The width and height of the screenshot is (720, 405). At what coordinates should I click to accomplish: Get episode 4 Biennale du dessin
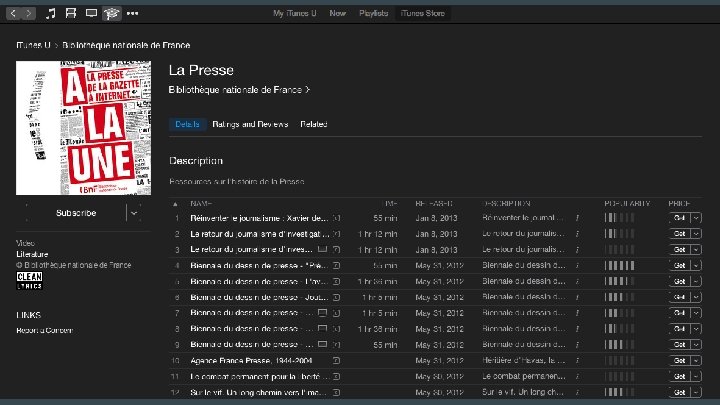pyautogui.click(x=680, y=265)
